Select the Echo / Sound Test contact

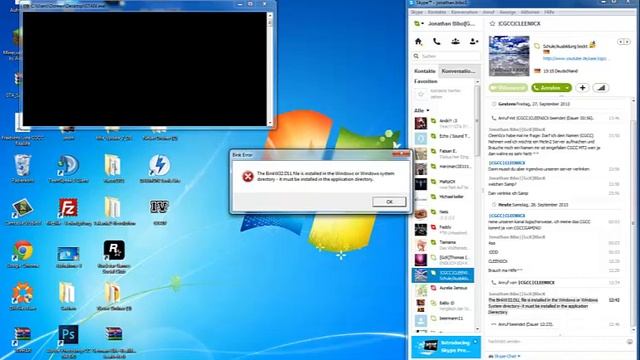pos(443,138)
